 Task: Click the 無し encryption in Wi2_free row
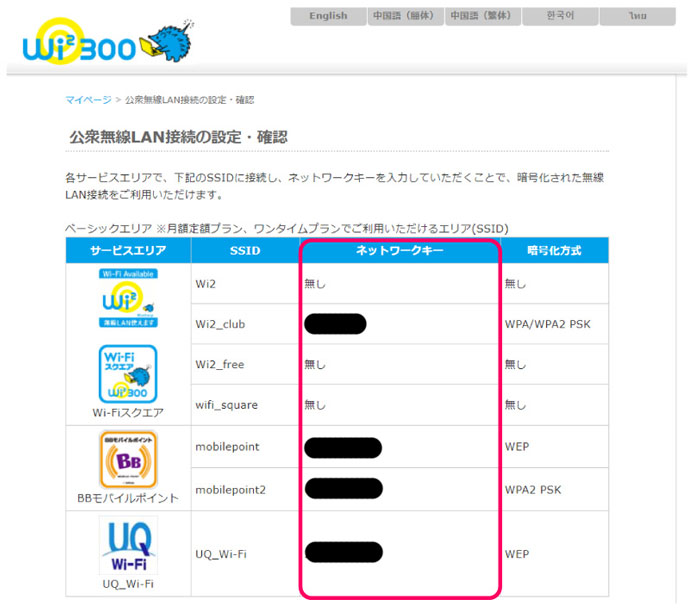click(x=516, y=365)
